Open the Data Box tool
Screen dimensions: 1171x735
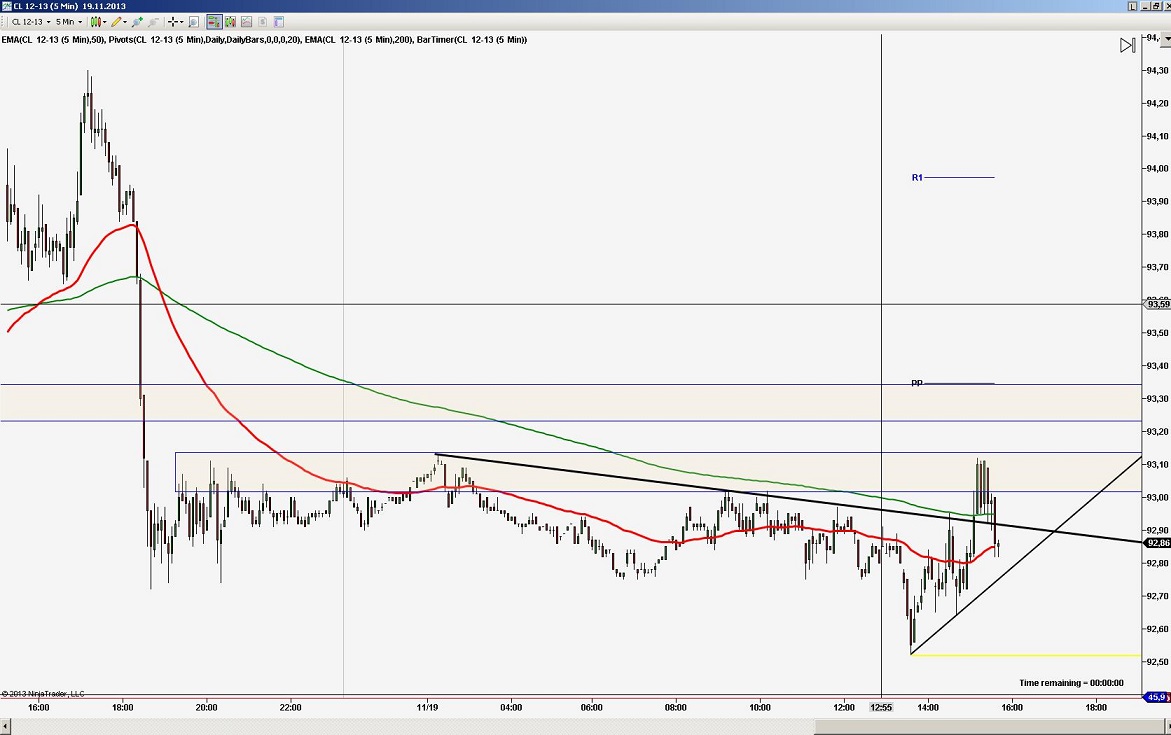click(x=193, y=22)
